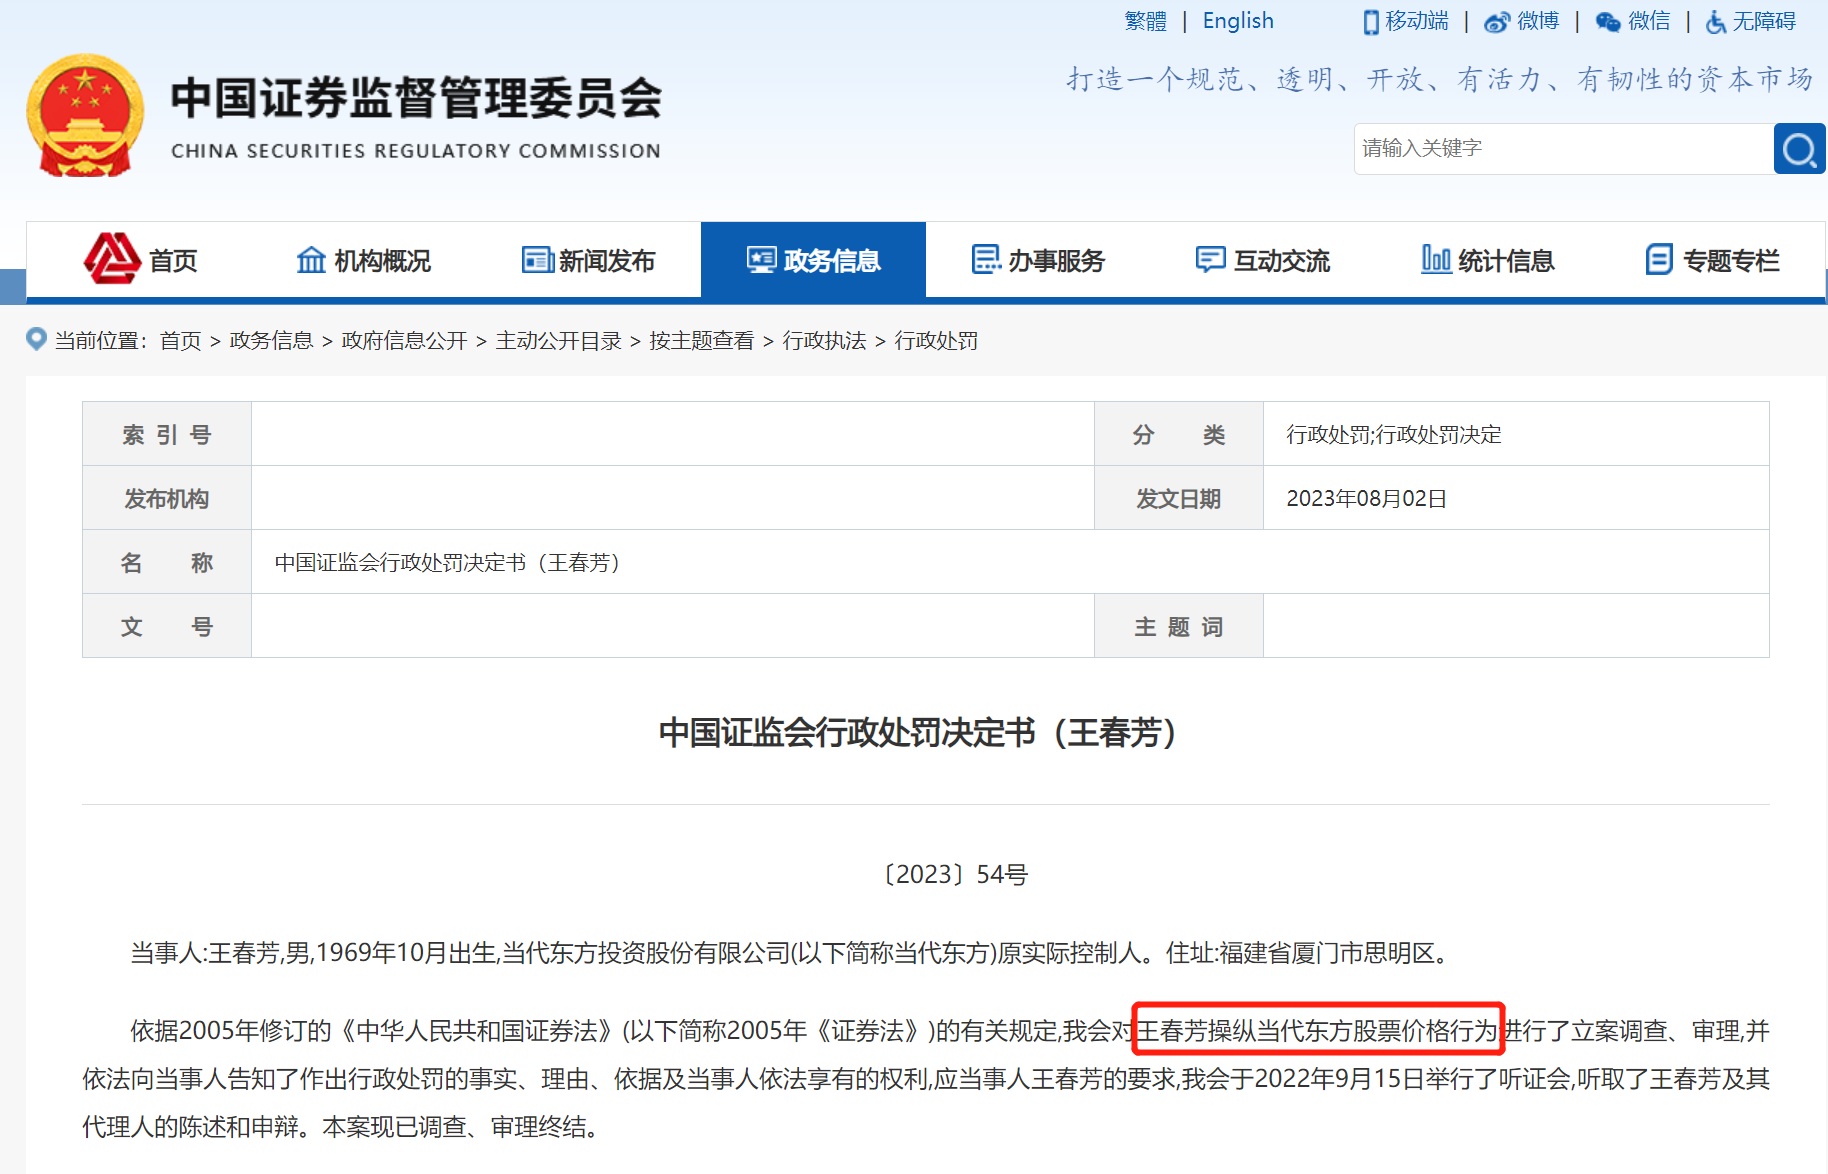The height and width of the screenshot is (1174, 1828).
Task: Click the monitor icon beside 政务信息
Action: click(x=762, y=260)
